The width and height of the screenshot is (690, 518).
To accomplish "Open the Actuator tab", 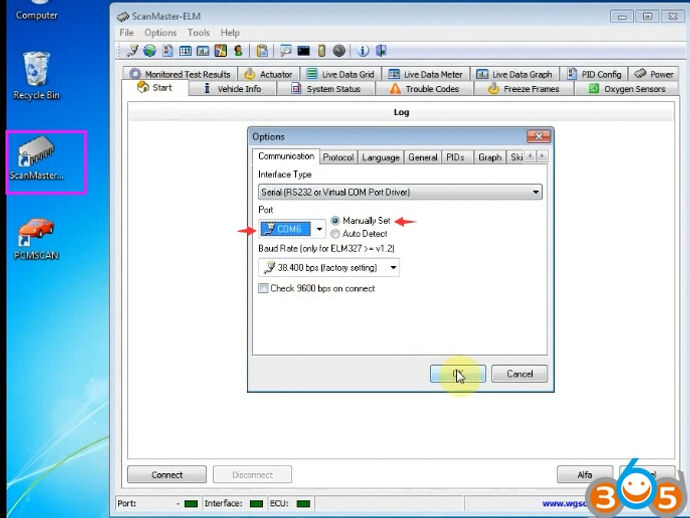I will (268, 74).
